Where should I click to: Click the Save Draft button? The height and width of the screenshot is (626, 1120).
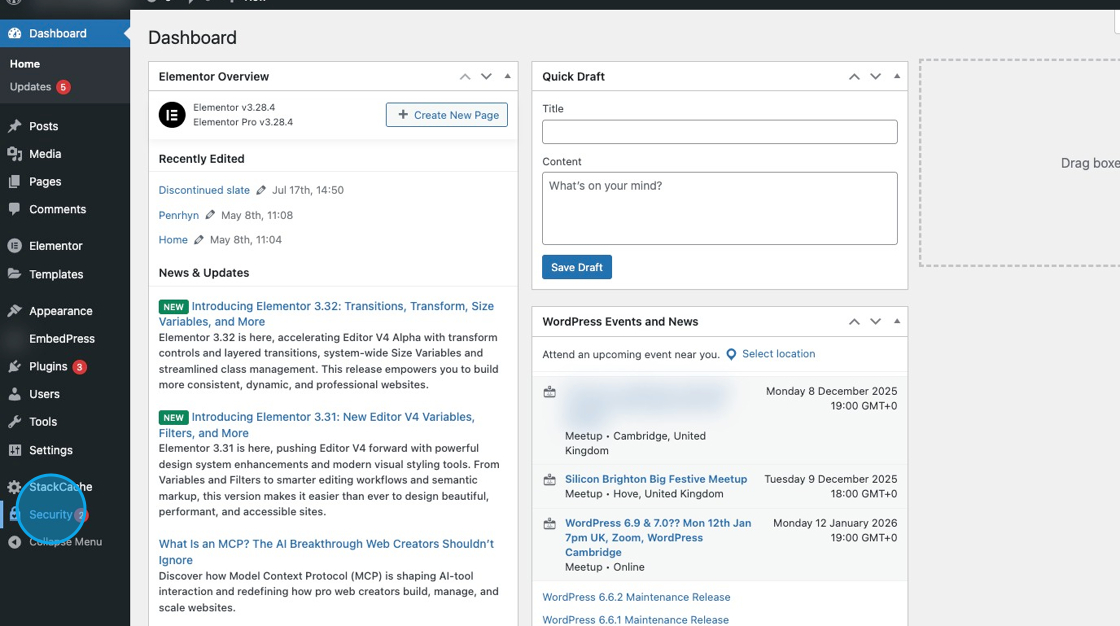coord(576,267)
